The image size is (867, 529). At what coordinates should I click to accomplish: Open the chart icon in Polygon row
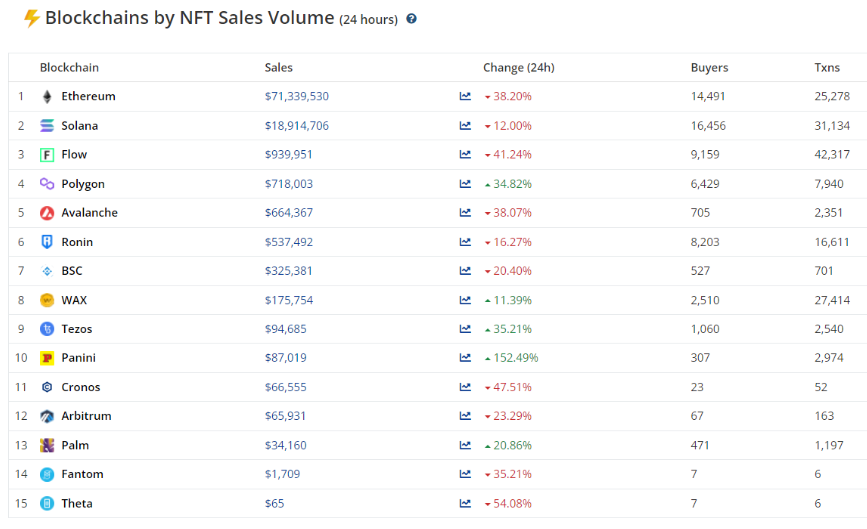point(465,184)
